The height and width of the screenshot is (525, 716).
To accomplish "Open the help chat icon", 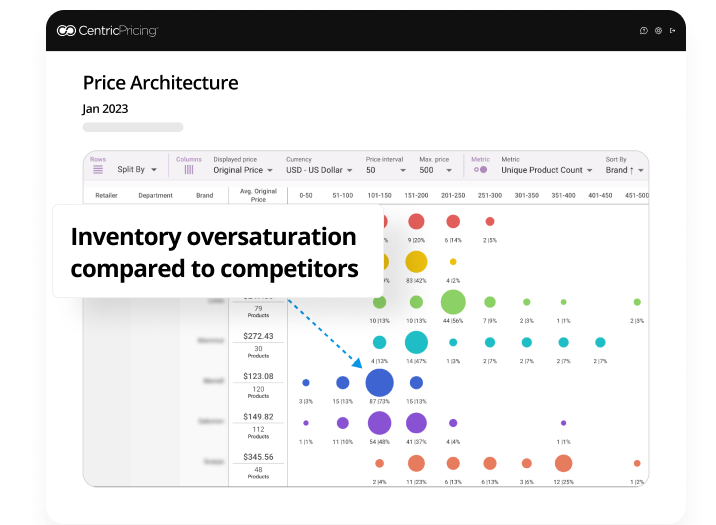I will [x=643, y=31].
